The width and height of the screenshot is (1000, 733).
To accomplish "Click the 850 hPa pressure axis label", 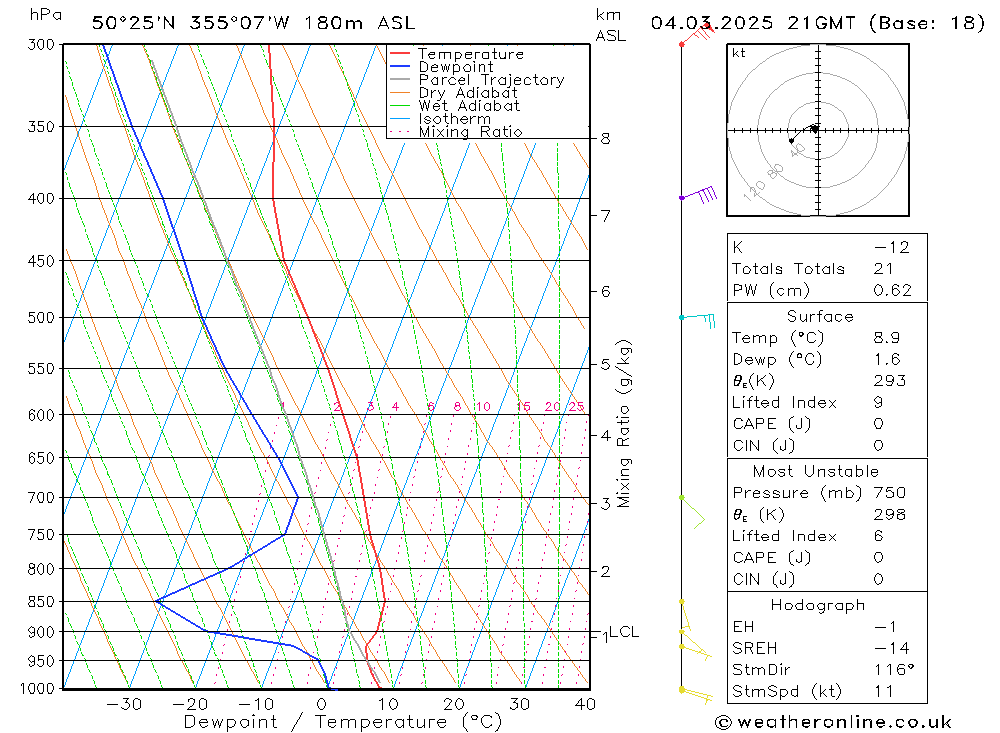I will [41, 602].
